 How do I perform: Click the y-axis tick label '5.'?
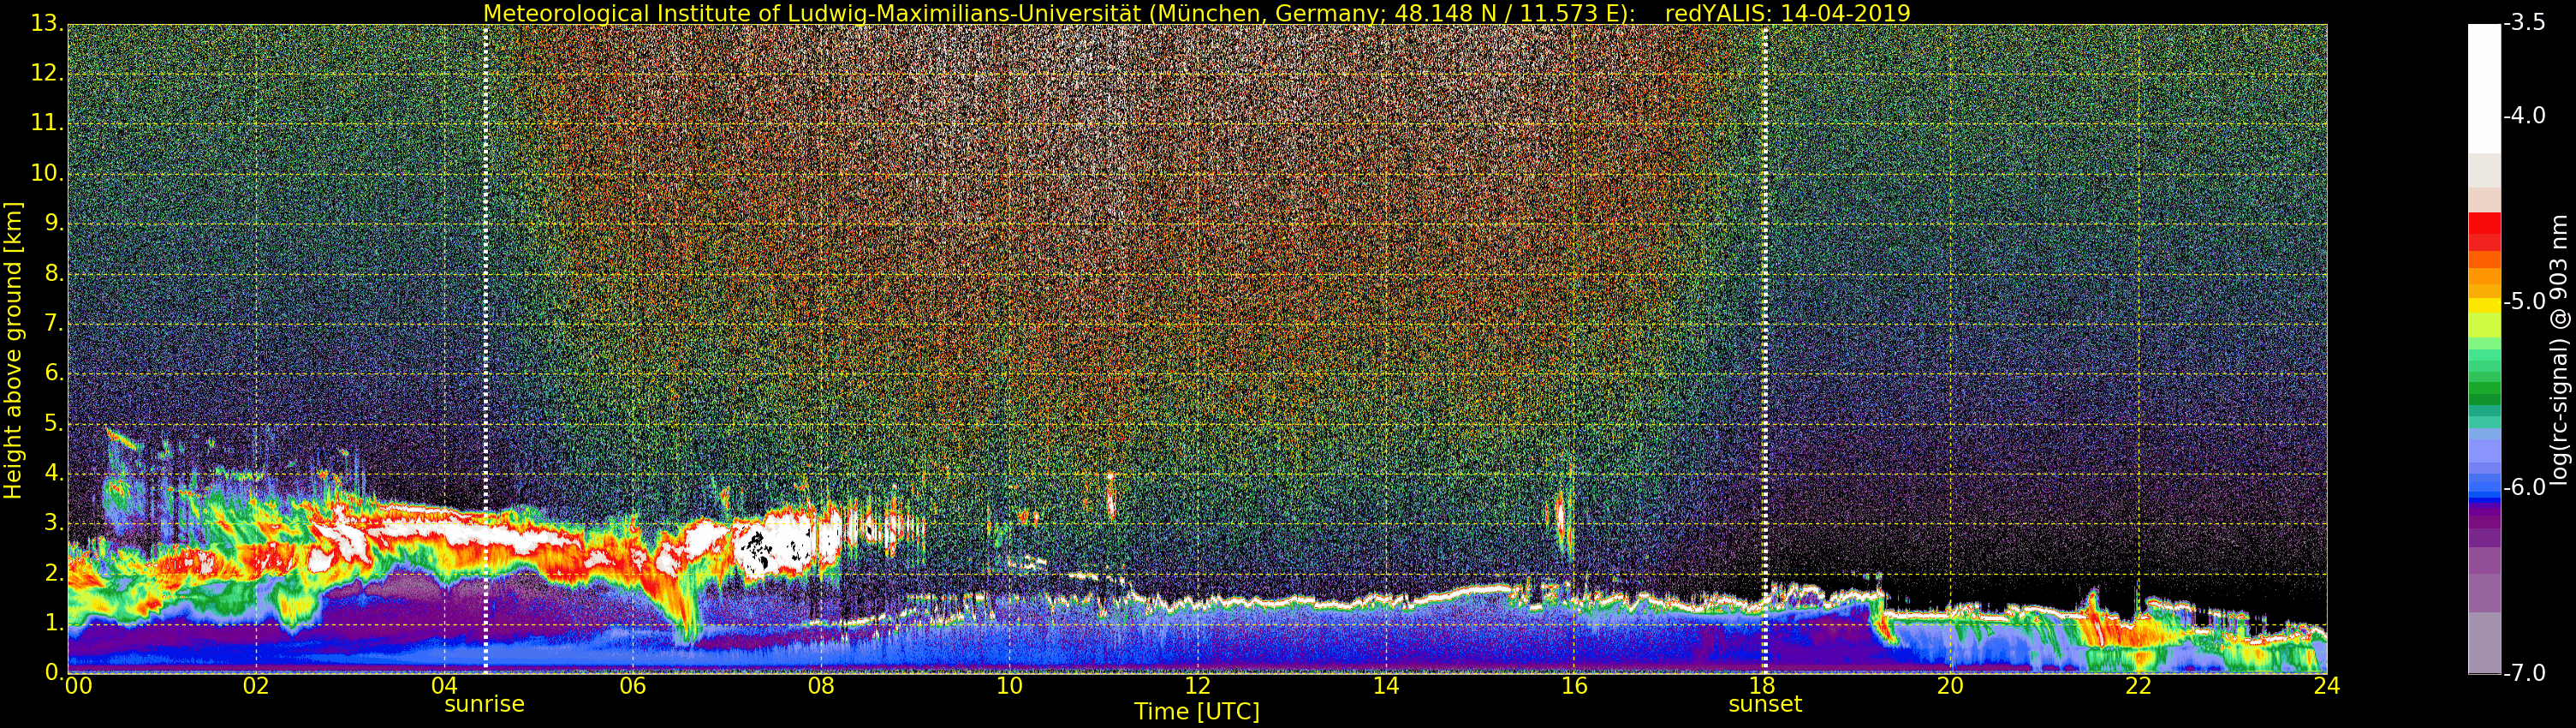tap(54, 423)
